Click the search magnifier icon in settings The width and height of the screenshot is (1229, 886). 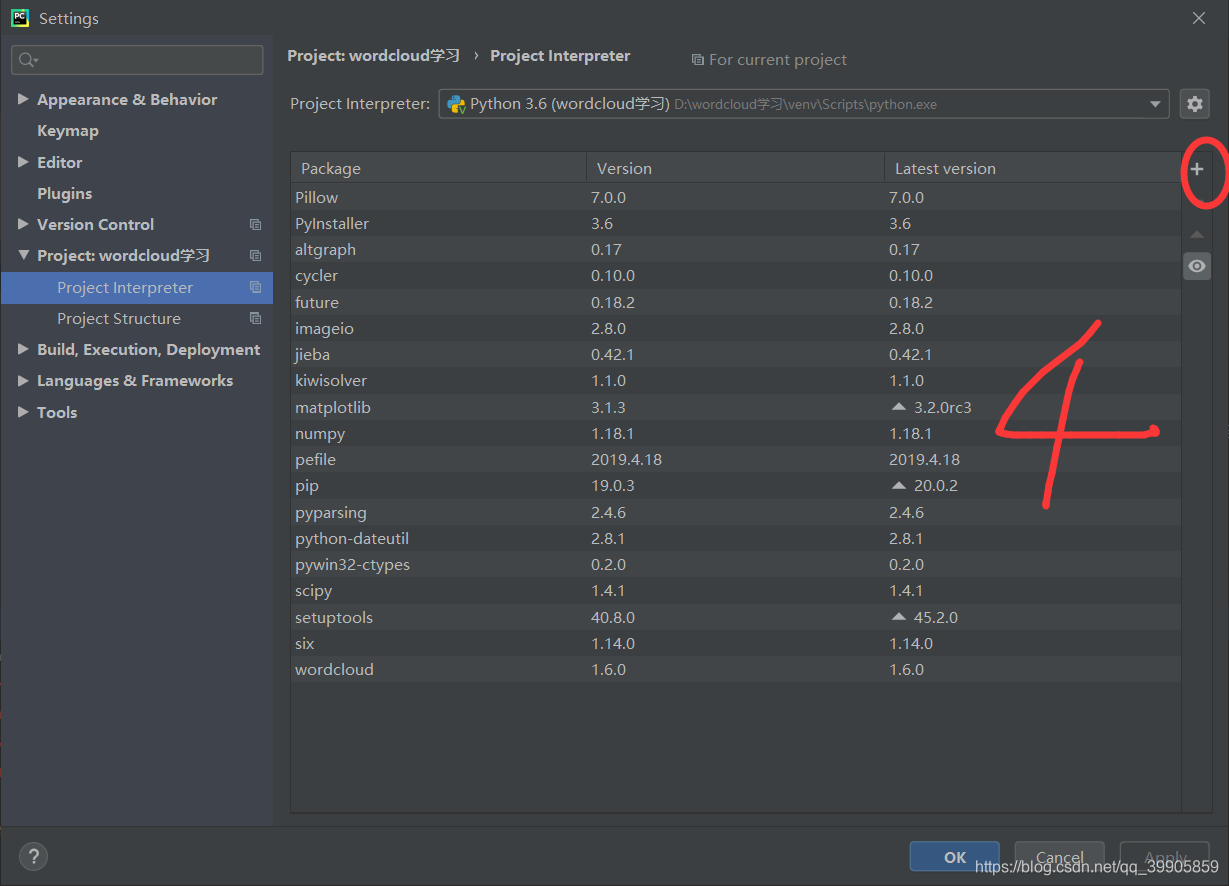28,60
